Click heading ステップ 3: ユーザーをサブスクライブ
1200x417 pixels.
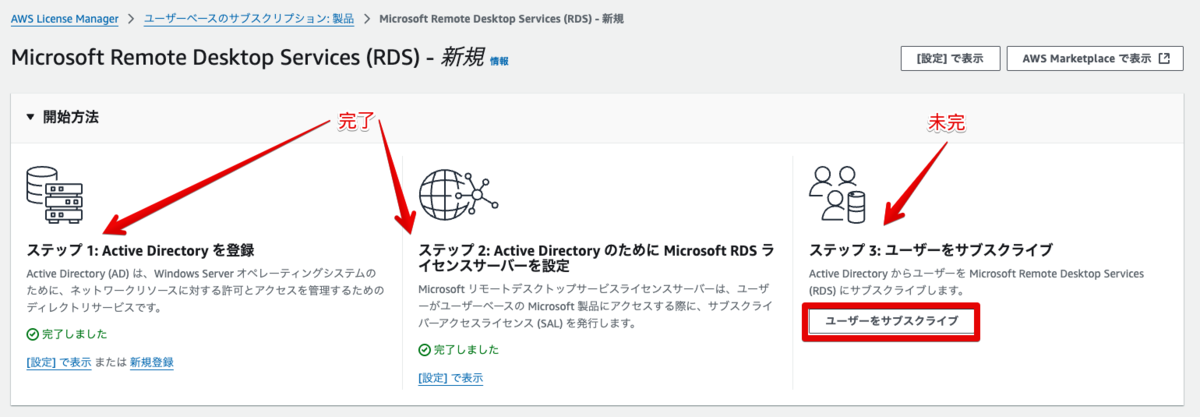point(931,249)
